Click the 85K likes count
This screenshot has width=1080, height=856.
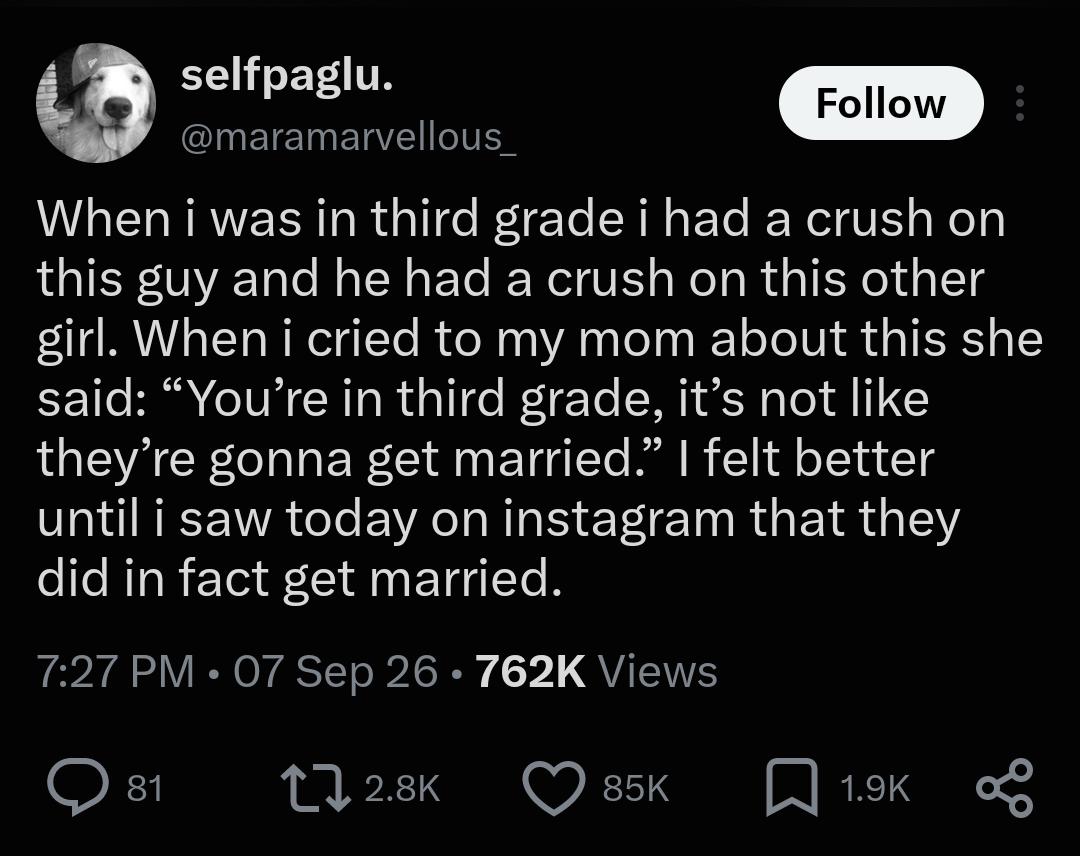(636, 788)
